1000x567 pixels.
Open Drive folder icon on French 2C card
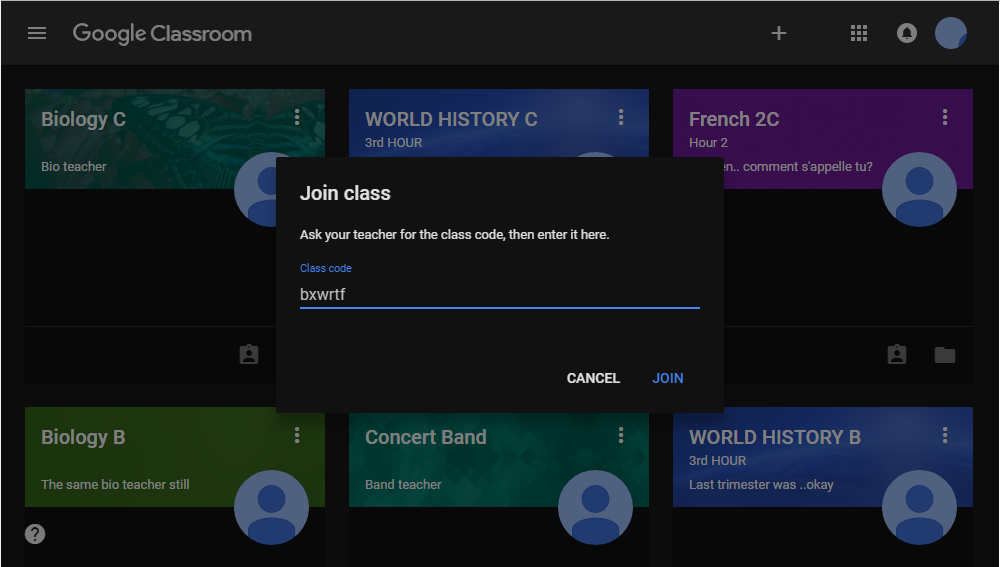click(945, 355)
